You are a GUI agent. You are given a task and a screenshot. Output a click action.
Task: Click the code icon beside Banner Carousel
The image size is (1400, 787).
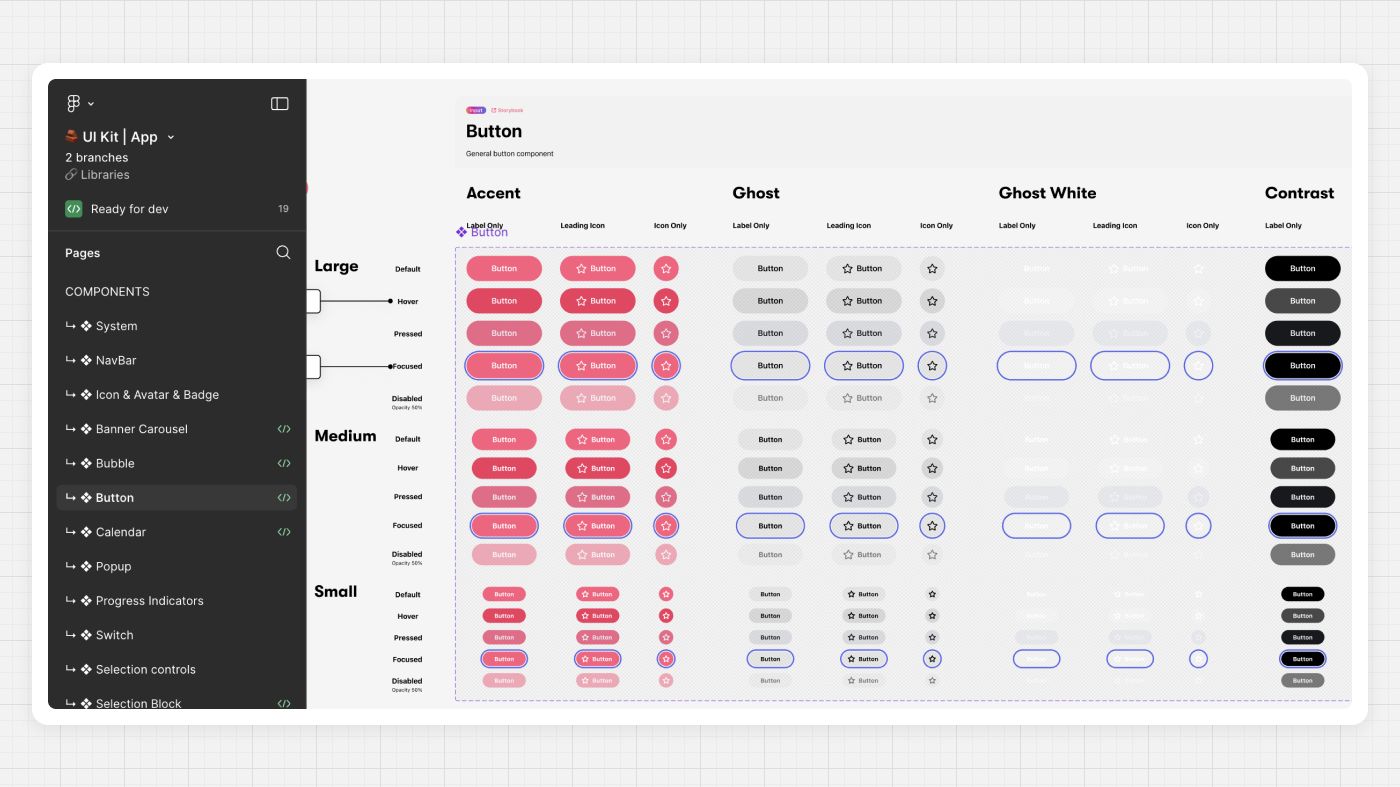[x=284, y=429]
